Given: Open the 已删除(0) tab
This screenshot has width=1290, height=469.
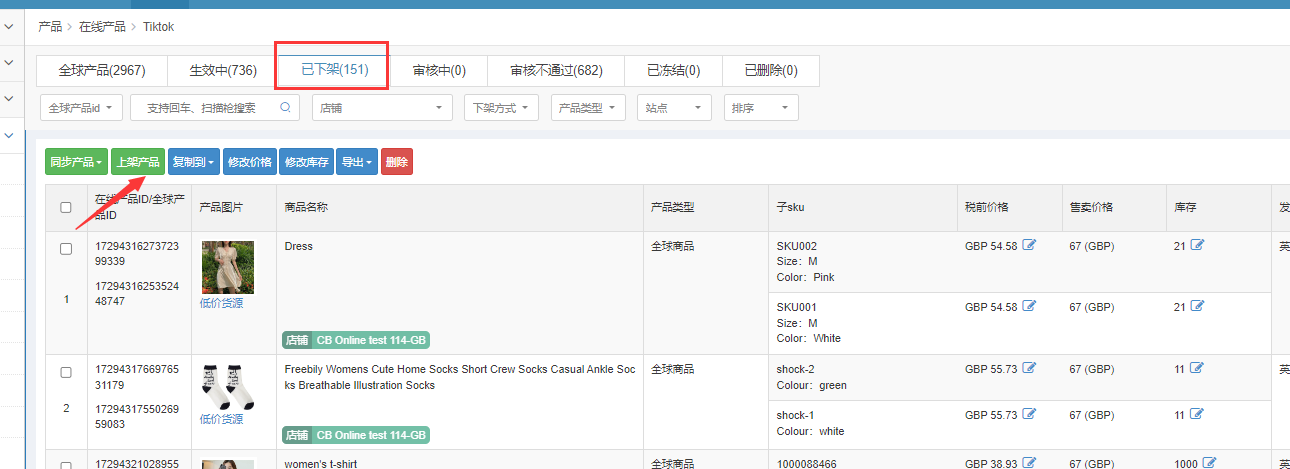Looking at the screenshot, I should 771,71.
